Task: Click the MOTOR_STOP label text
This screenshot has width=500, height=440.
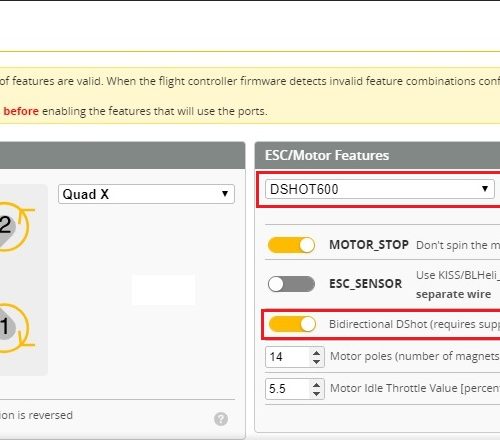Action: [x=369, y=245]
